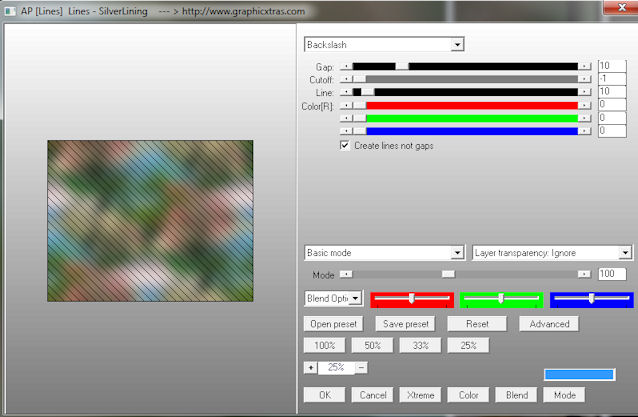Click the Blend button
Image resolution: width=638 pixels, height=417 pixels.
coord(516,395)
